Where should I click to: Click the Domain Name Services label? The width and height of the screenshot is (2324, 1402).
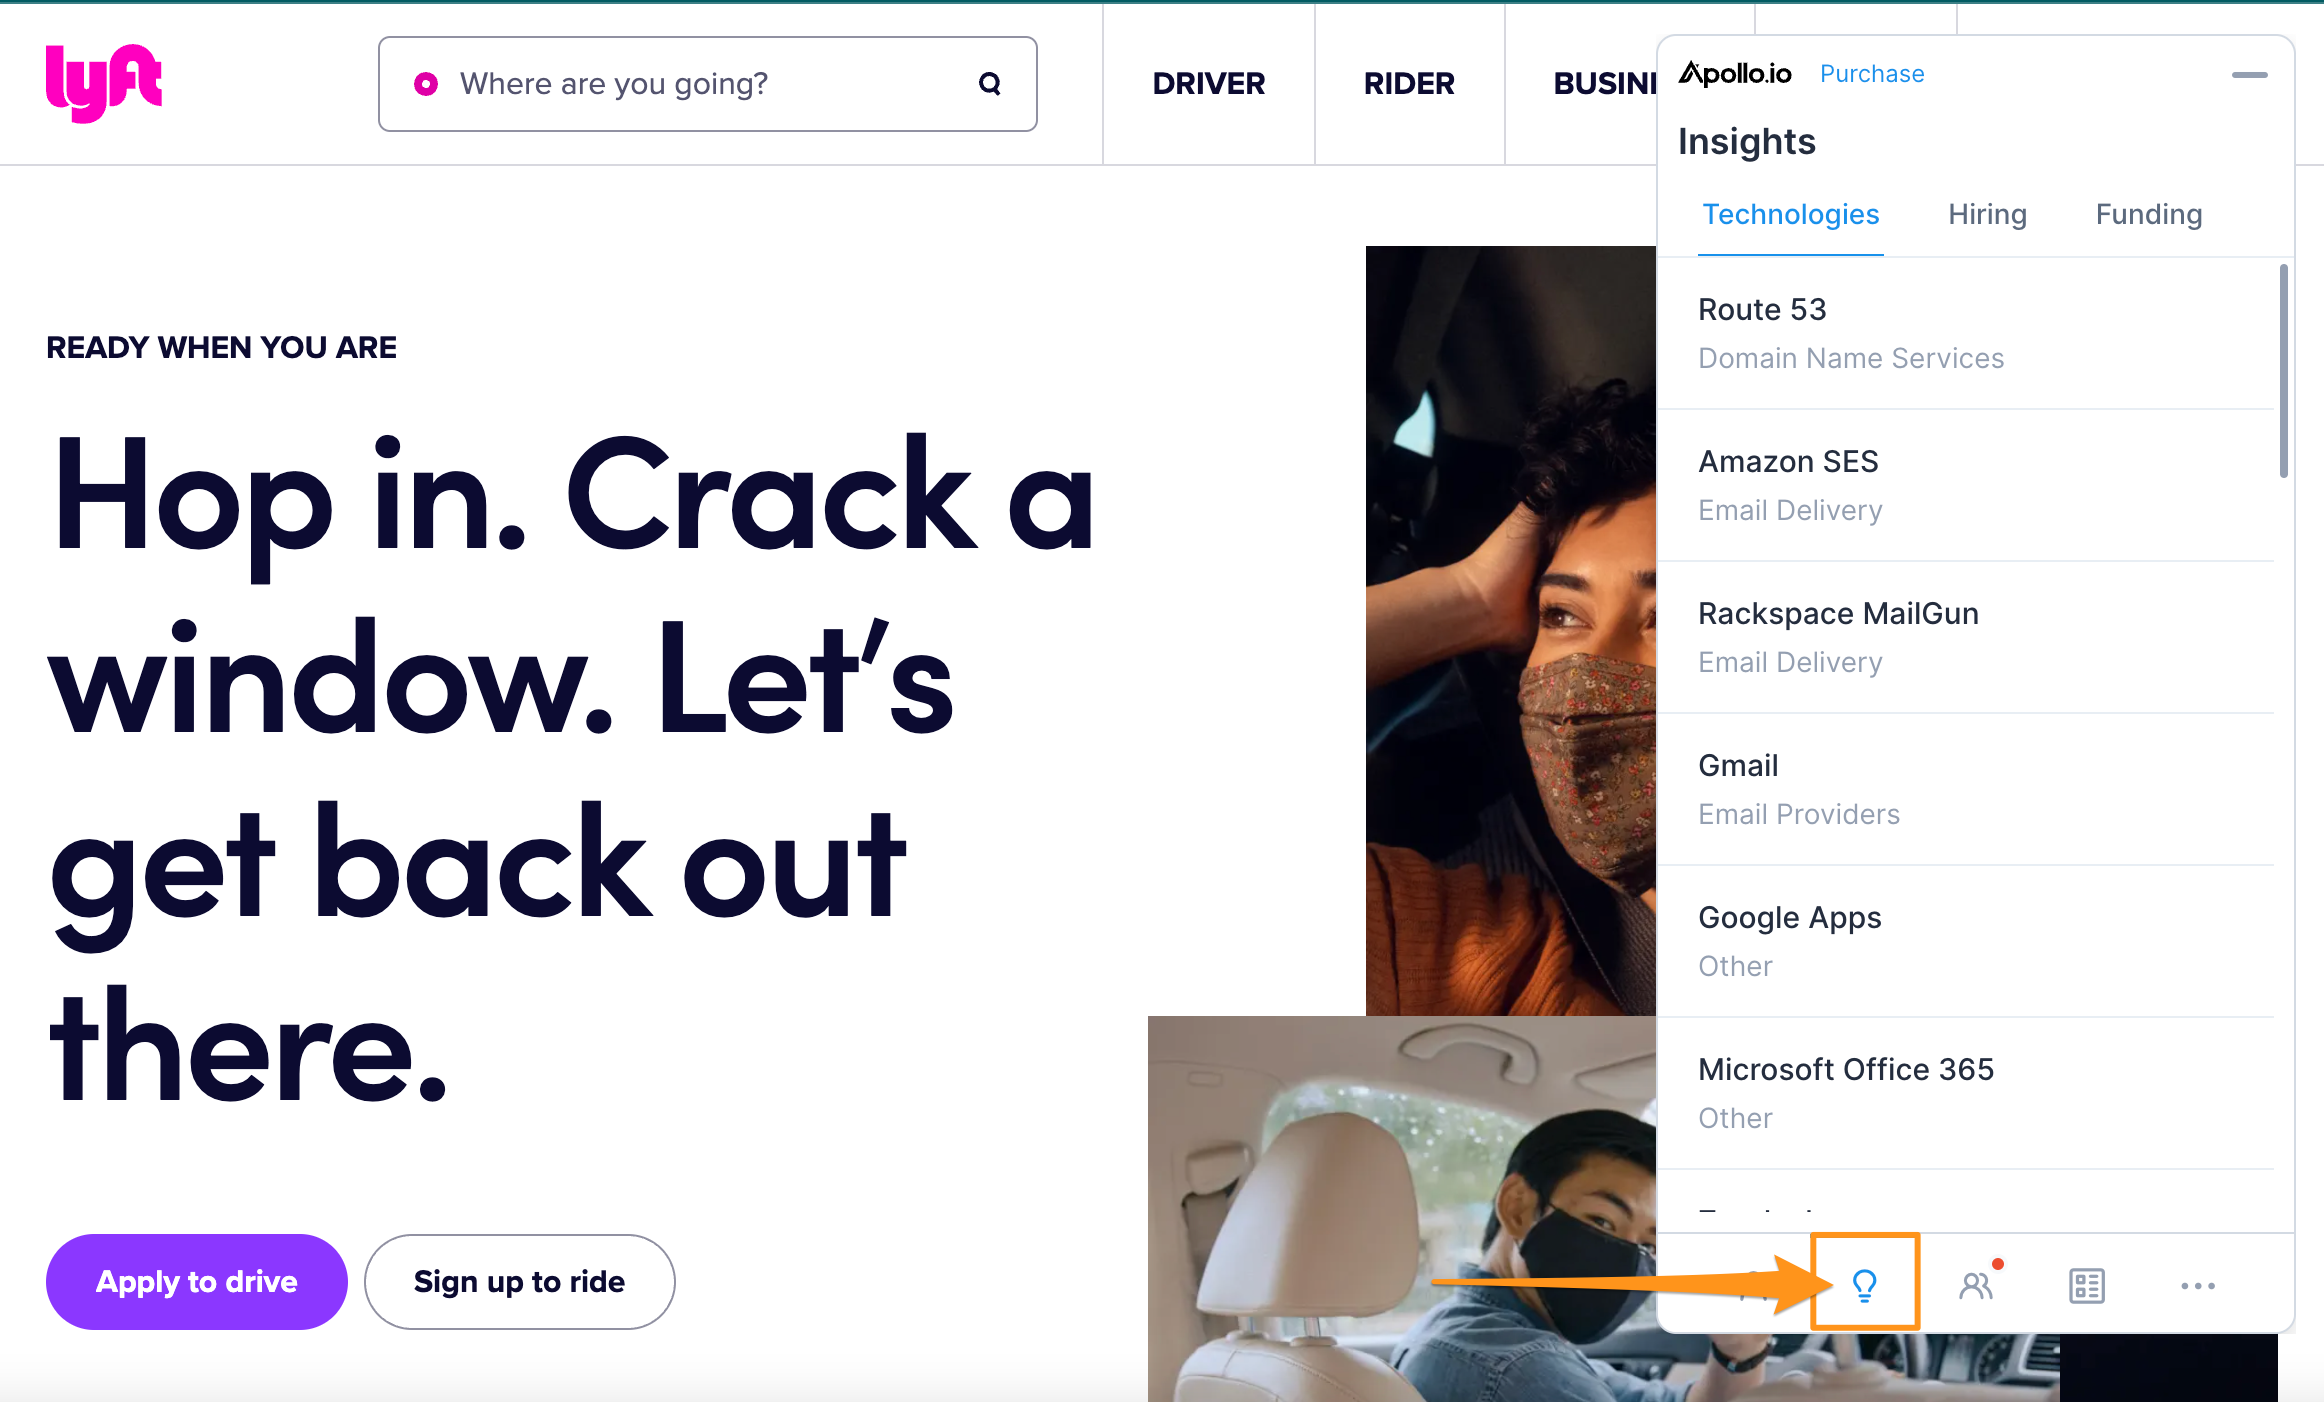point(1851,358)
